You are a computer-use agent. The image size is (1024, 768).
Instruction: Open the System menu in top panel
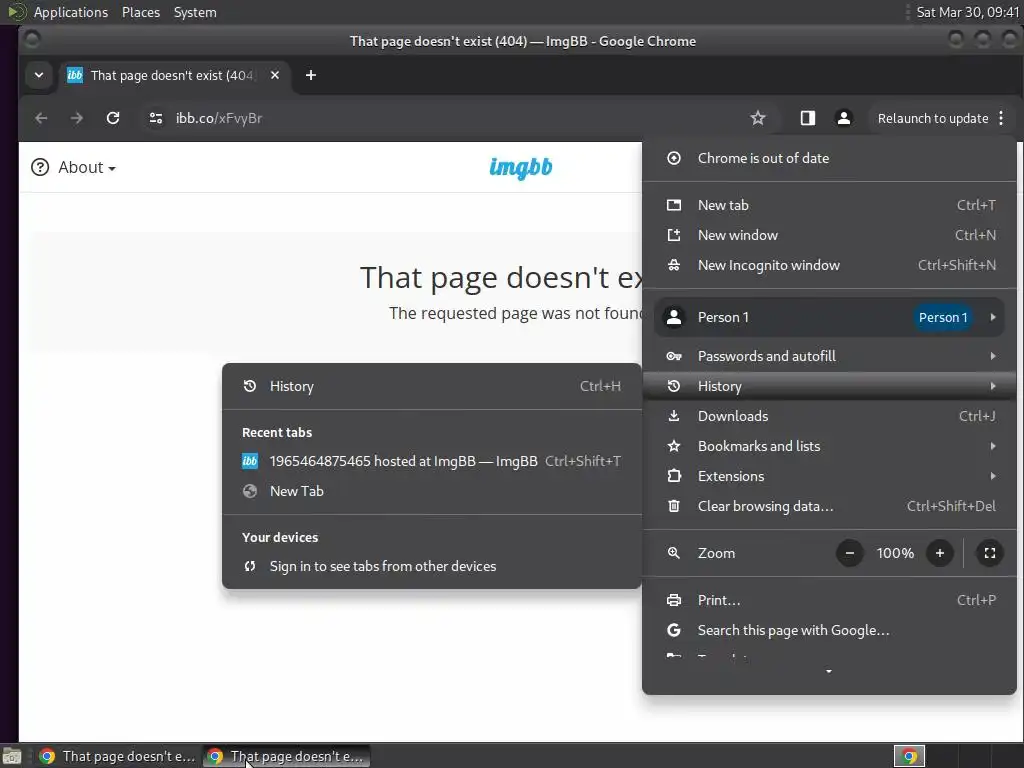coord(195,12)
